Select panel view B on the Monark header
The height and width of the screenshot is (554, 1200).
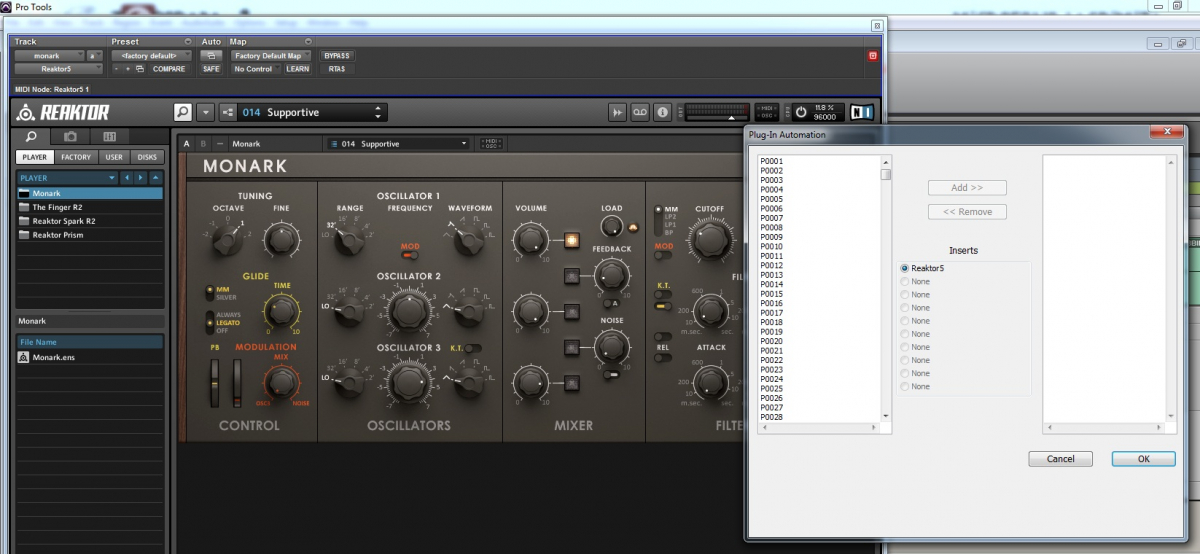click(x=203, y=144)
